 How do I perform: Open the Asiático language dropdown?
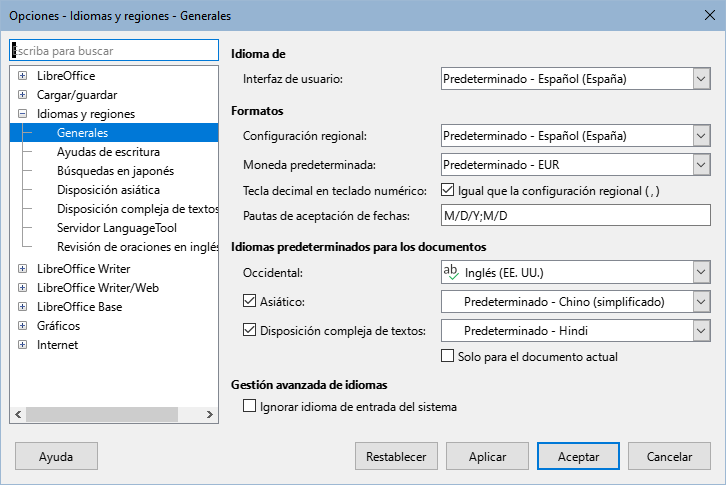701,302
